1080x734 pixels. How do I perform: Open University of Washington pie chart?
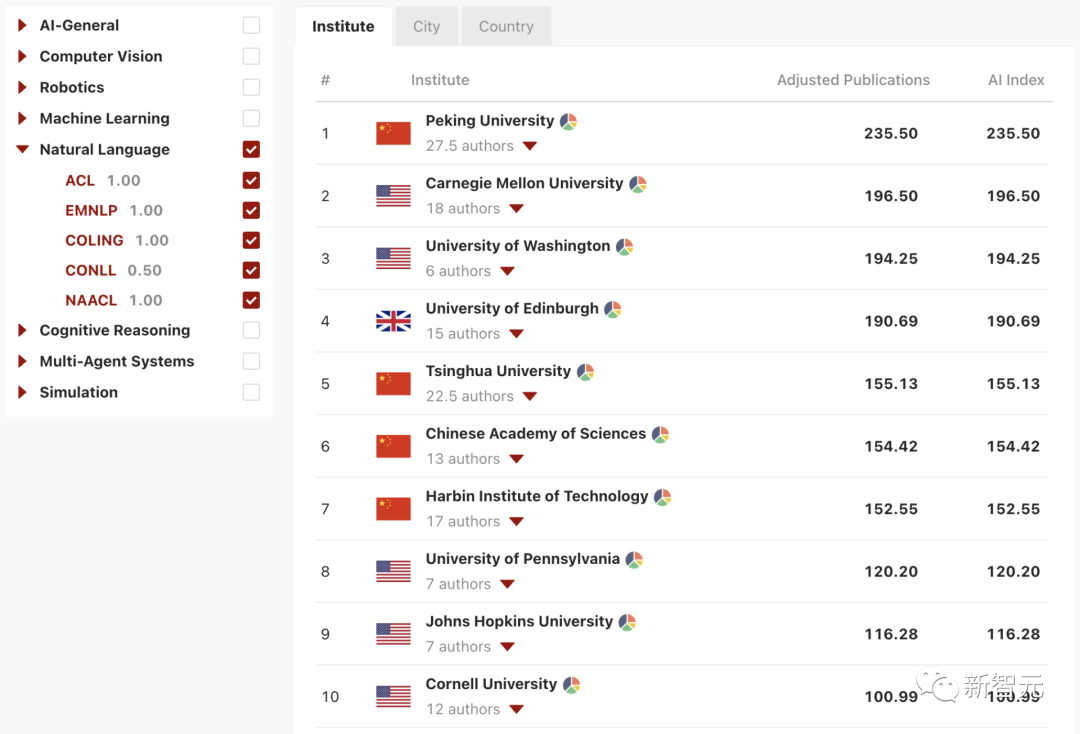click(625, 247)
